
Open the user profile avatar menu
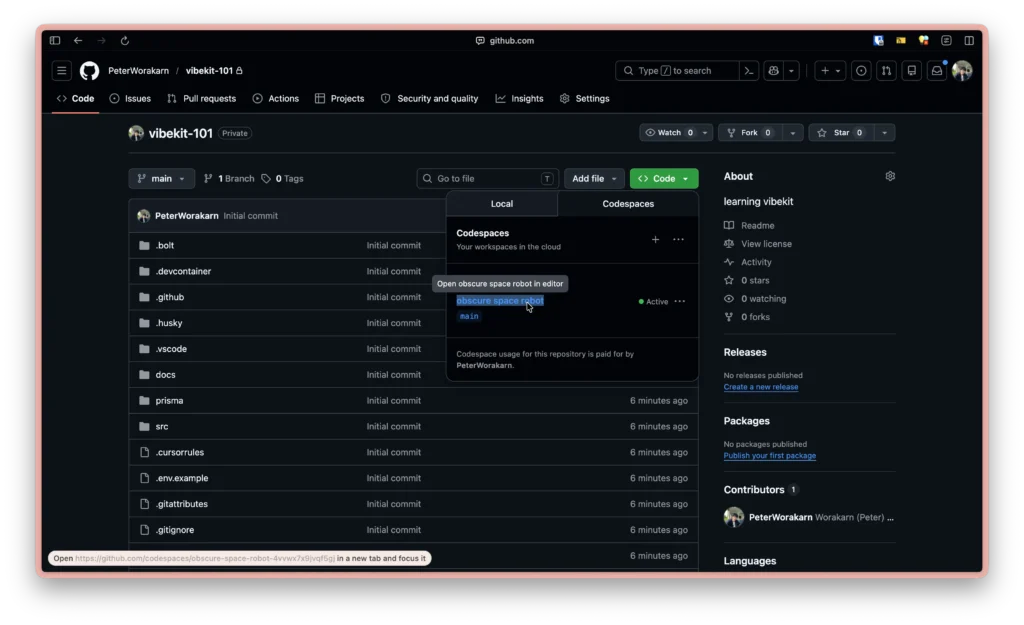(x=962, y=71)
